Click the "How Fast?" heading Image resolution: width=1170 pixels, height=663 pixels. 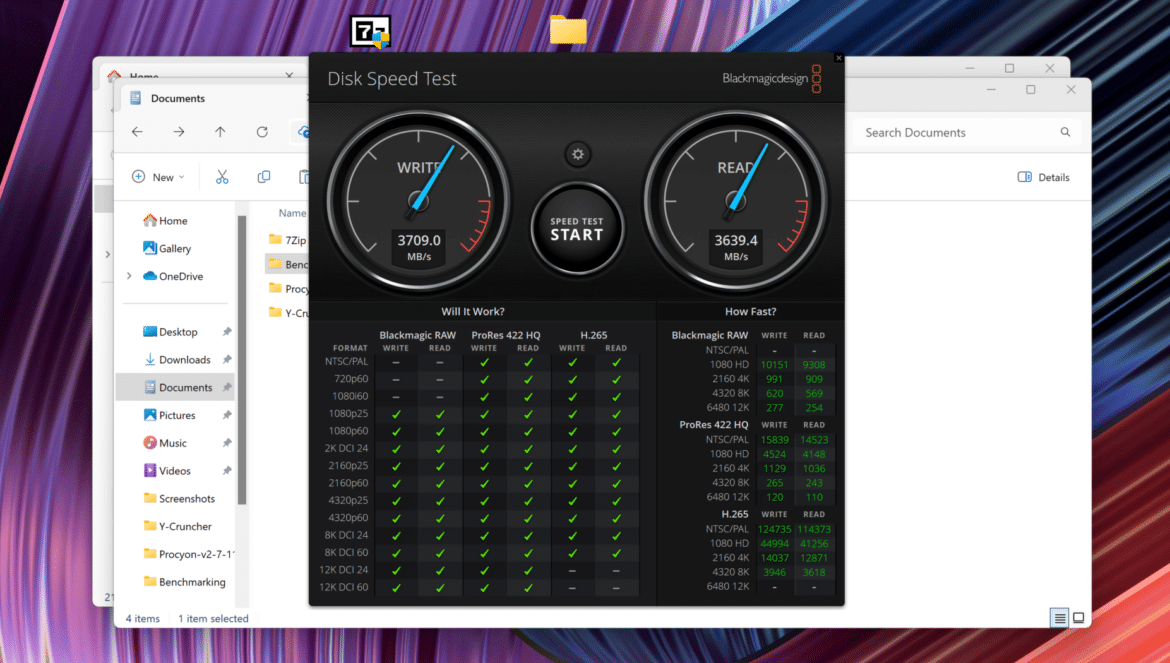(x=750, y=311)
